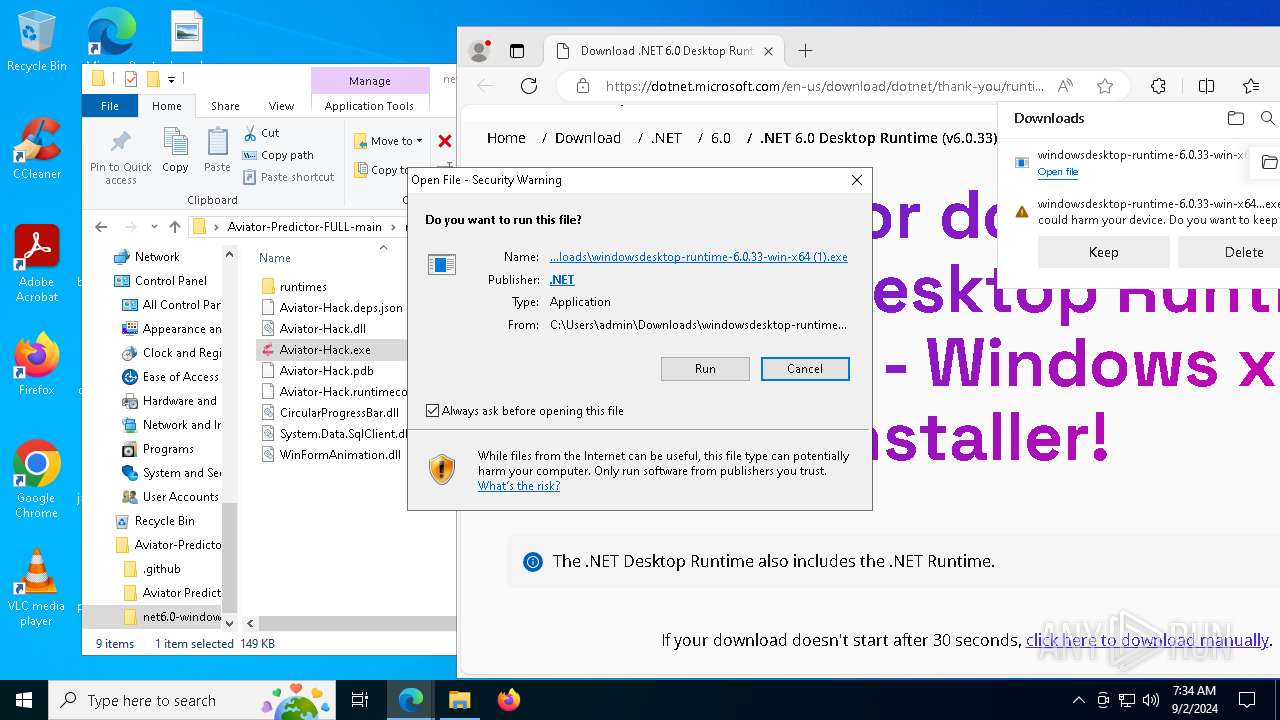Sort files by the Name column header

(275, 258)
